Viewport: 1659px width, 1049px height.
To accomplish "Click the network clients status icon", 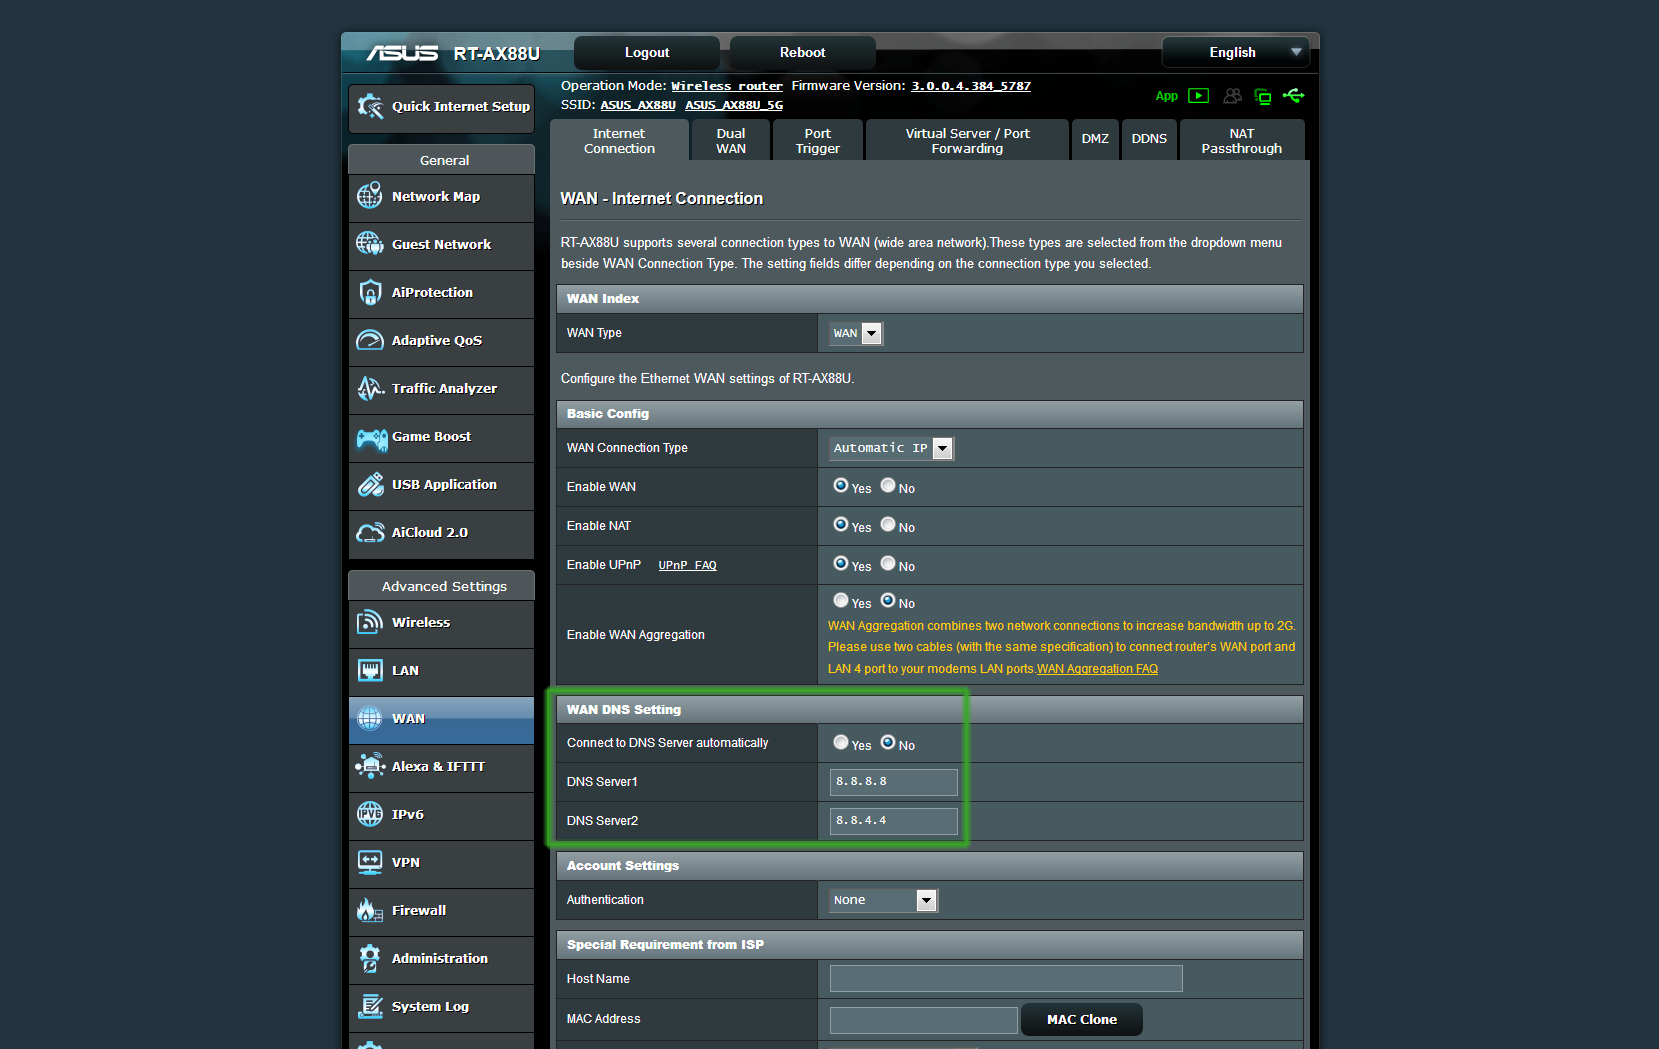I will (1263, 96).
